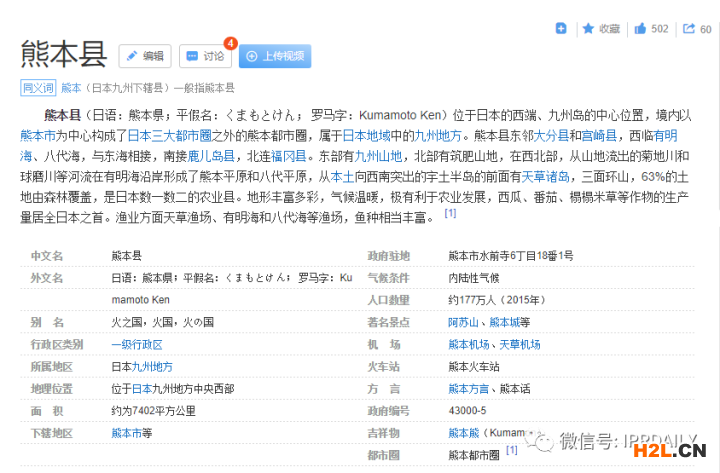Click the blue plus icon at top right
This screenshot has height=473, width=720.
(x=562, y=28)
